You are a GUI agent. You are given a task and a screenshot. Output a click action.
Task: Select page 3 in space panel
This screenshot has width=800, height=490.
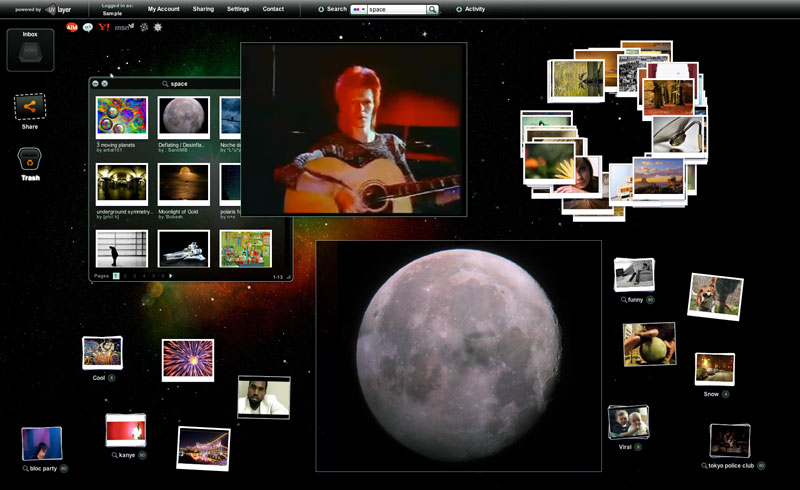point(135,276)
